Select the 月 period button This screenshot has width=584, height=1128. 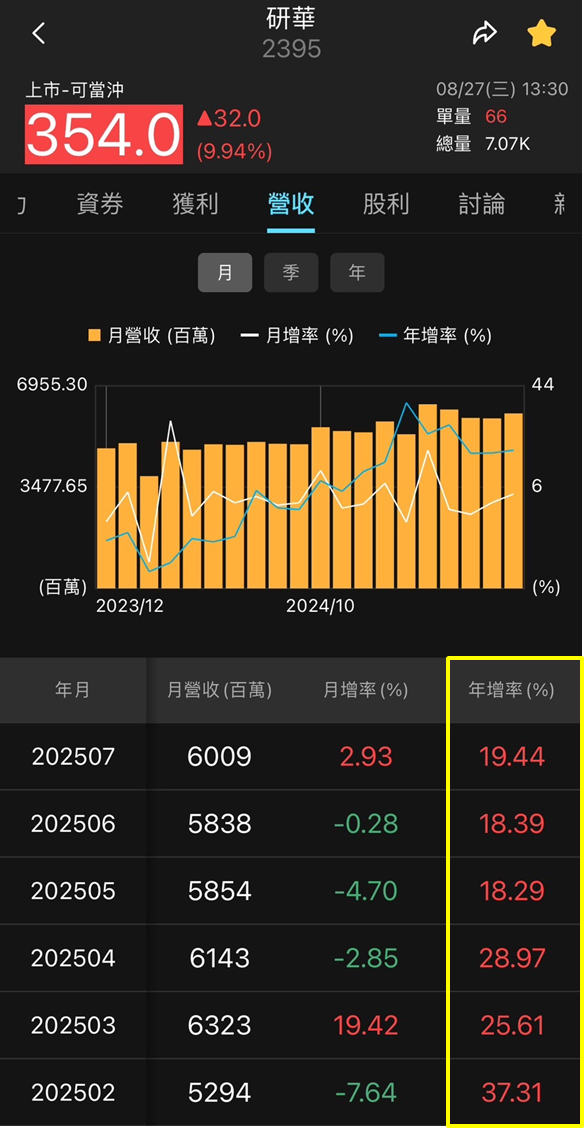click(225, 273)
